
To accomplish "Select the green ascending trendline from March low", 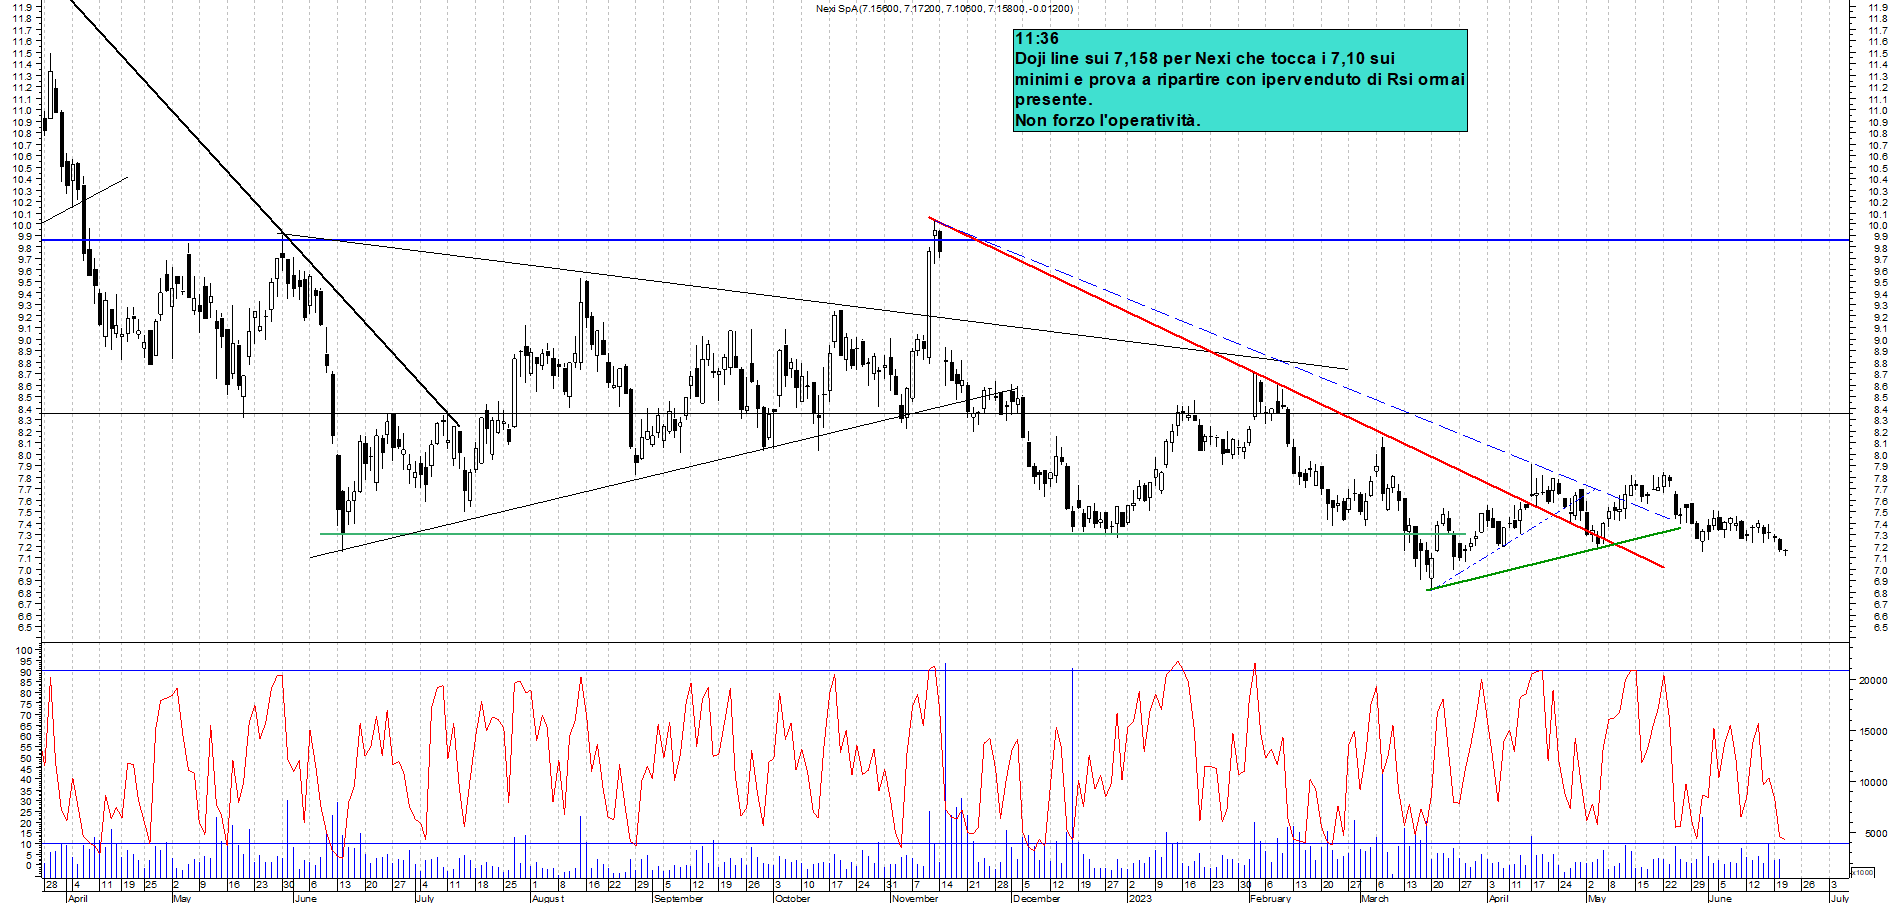I will pyautogui.click(x=1553, y=559).
